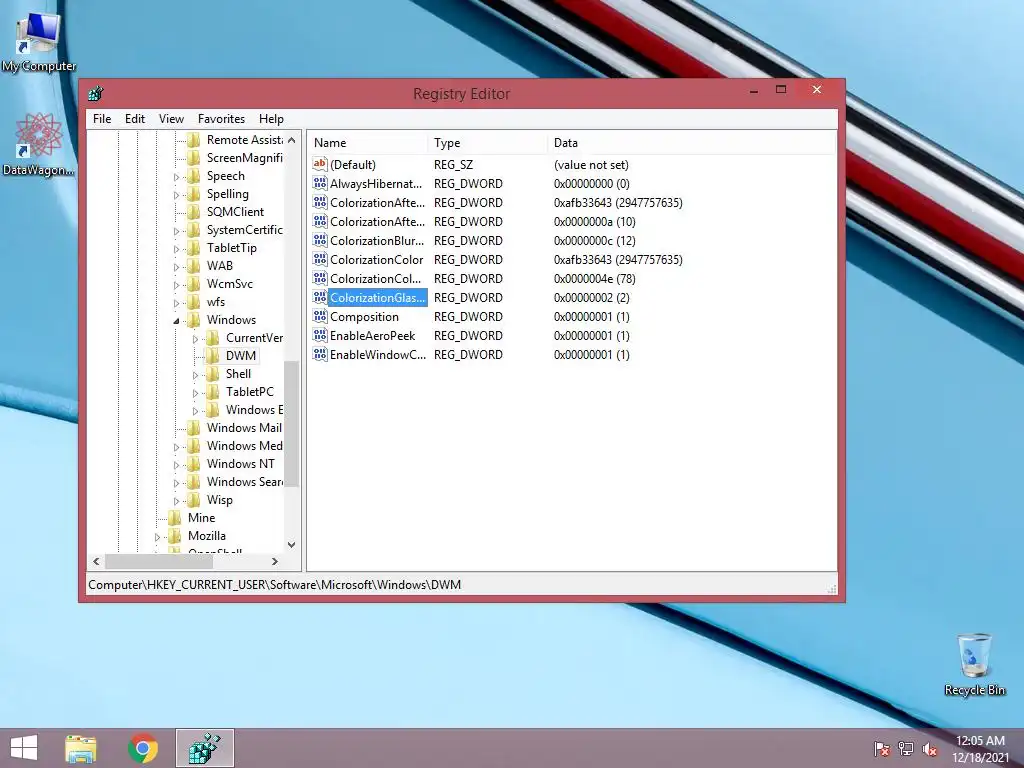Click the Mozilla folder icon
Screen dimensions: 1024x768
175,536
